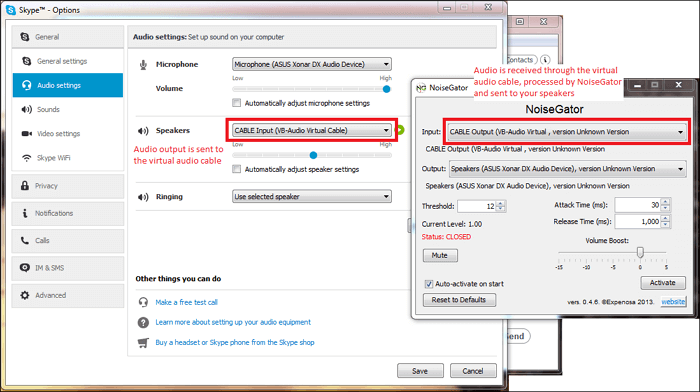Click the speaker icon beside Speakers label
This screenshot has width=700, height=392.
(x=143, y=130)
